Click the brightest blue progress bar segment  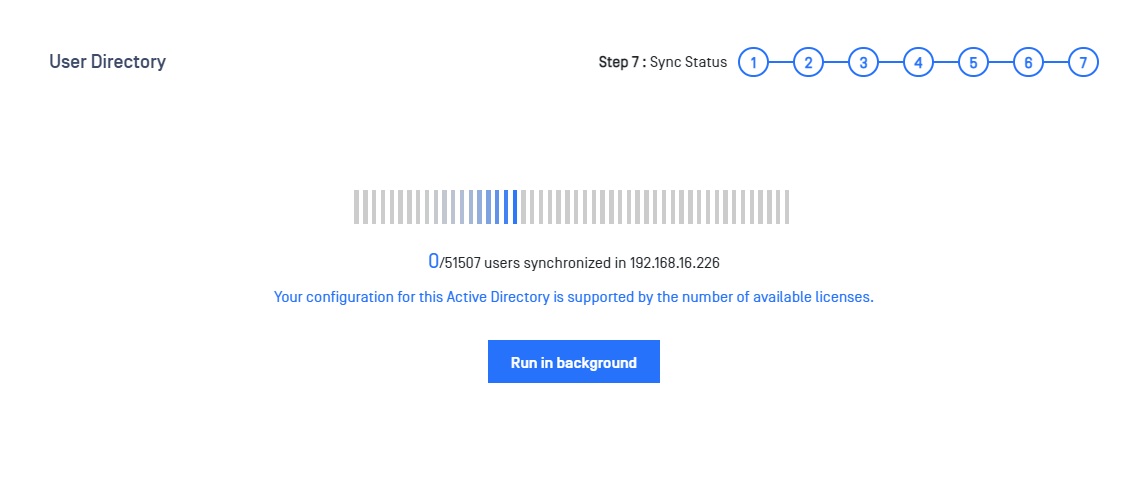[515, 207]
